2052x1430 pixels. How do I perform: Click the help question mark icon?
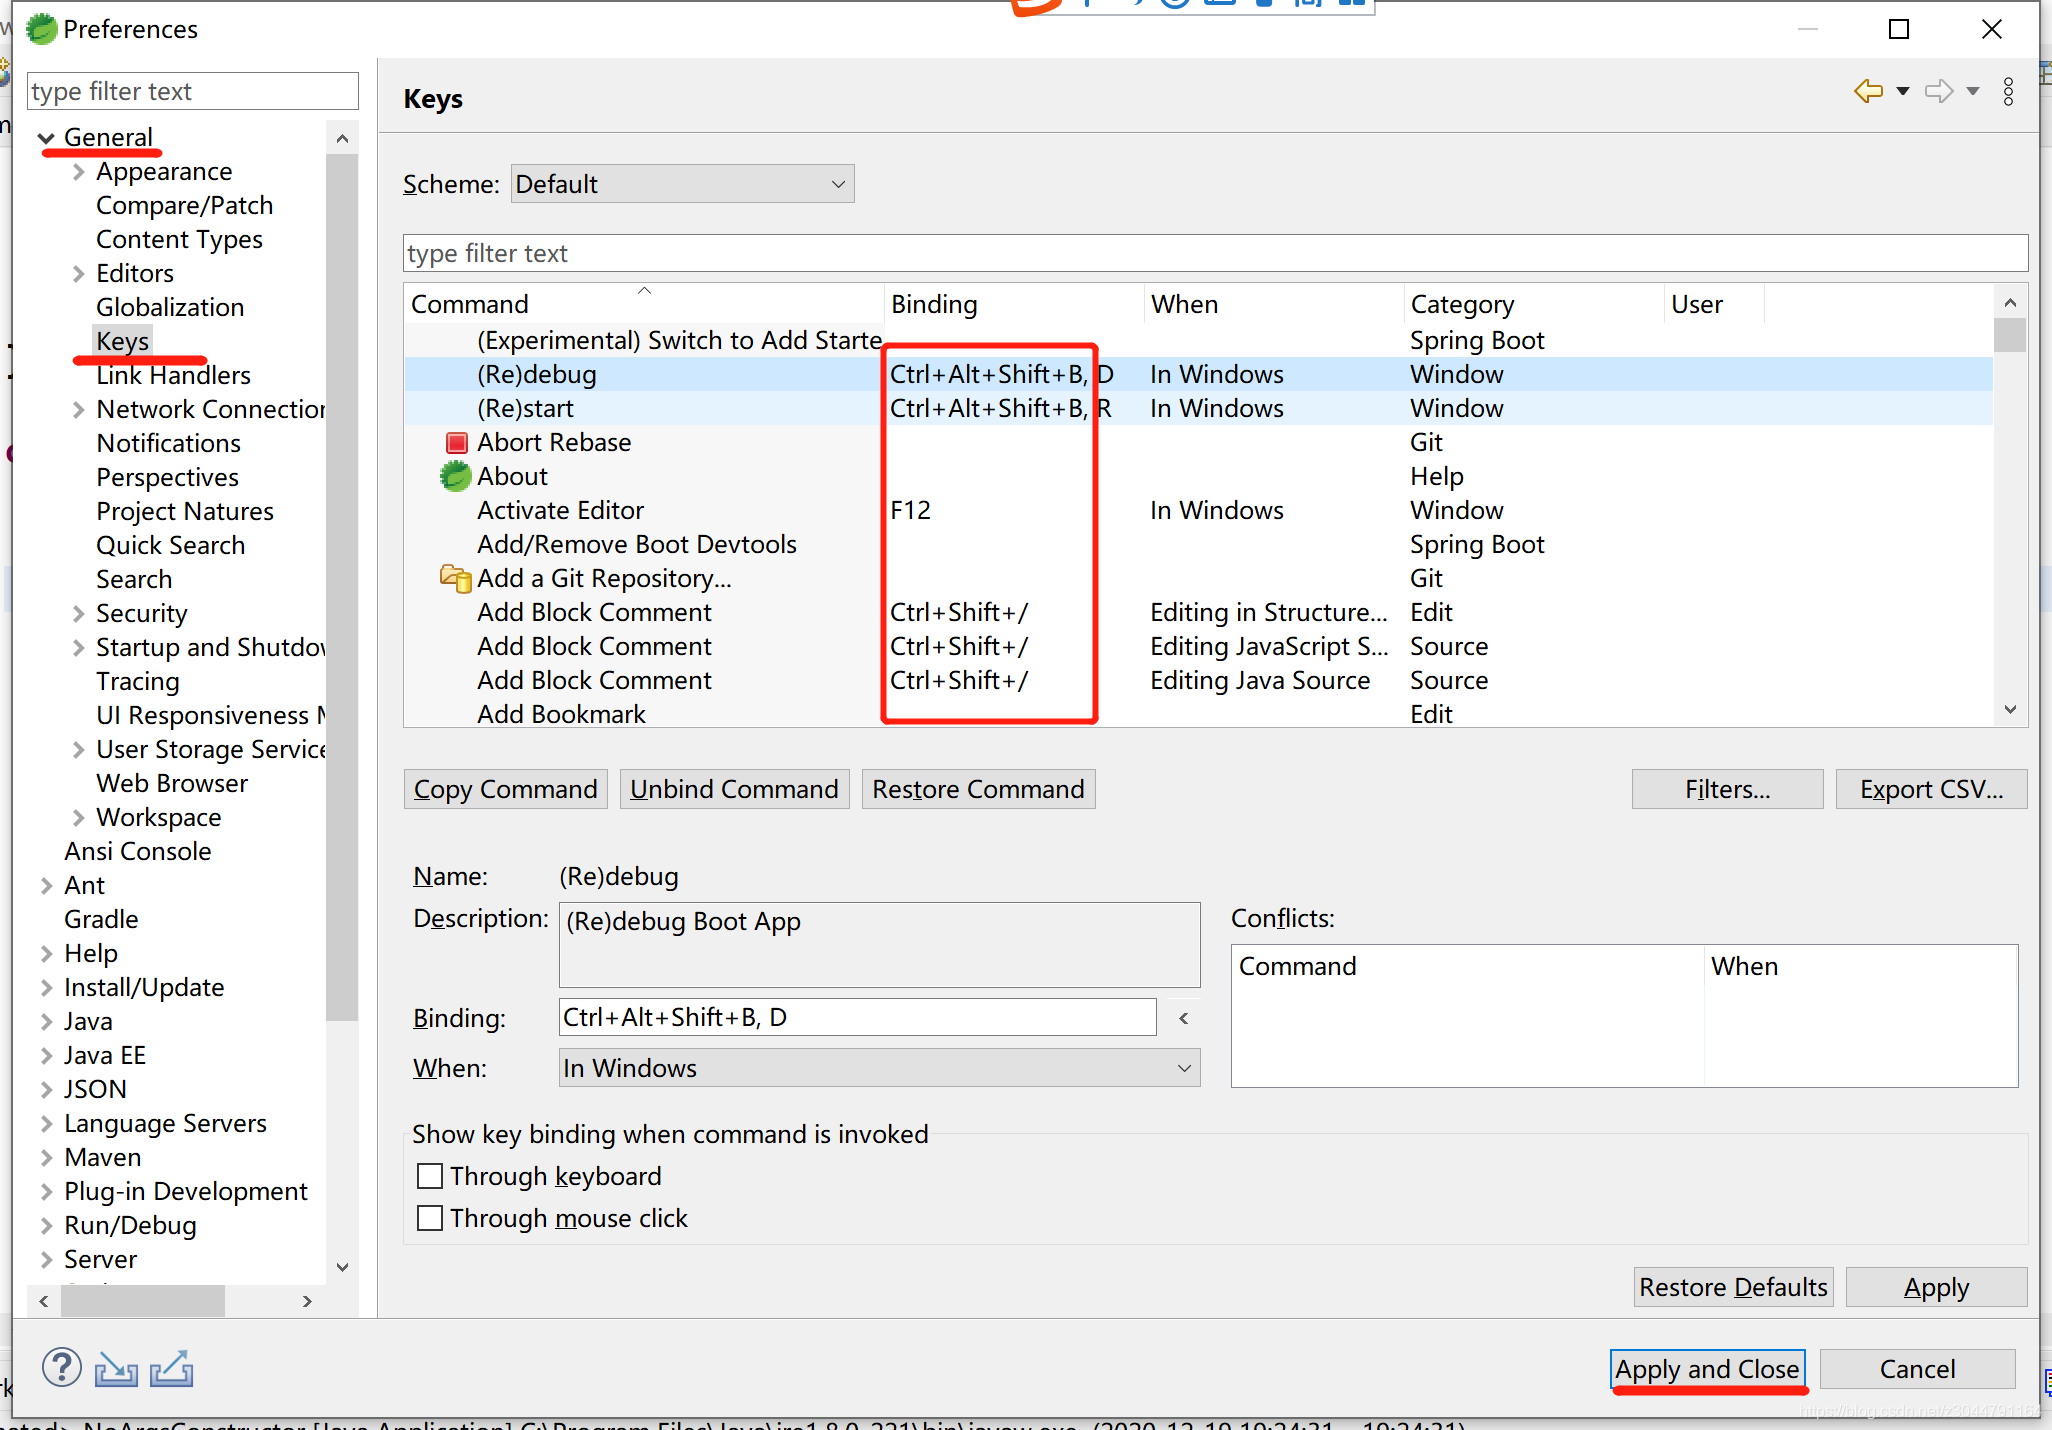(x=61, y=1367)
